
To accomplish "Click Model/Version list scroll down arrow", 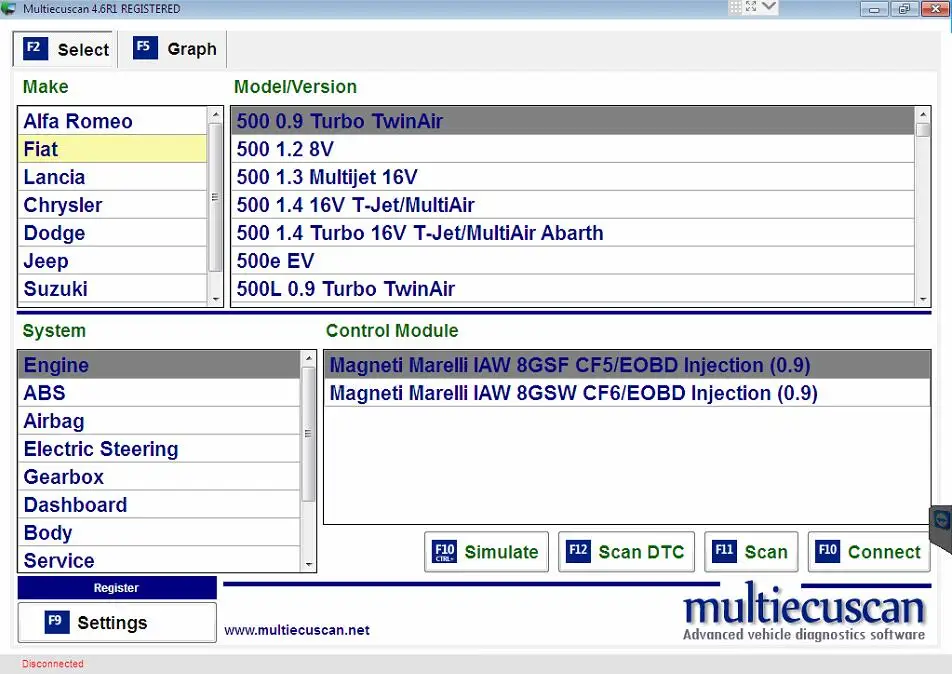I will (923, 299).
